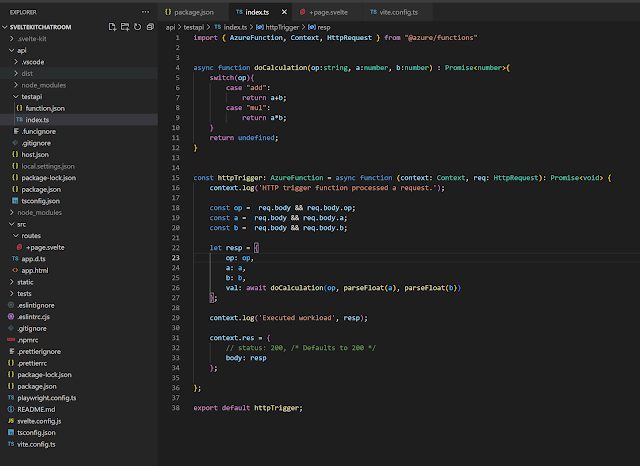Viewport: 640px width, 466px height.
Task: Click the api segment in breadcrumbs
Action: pyautogui.click(x=170, y=27)
